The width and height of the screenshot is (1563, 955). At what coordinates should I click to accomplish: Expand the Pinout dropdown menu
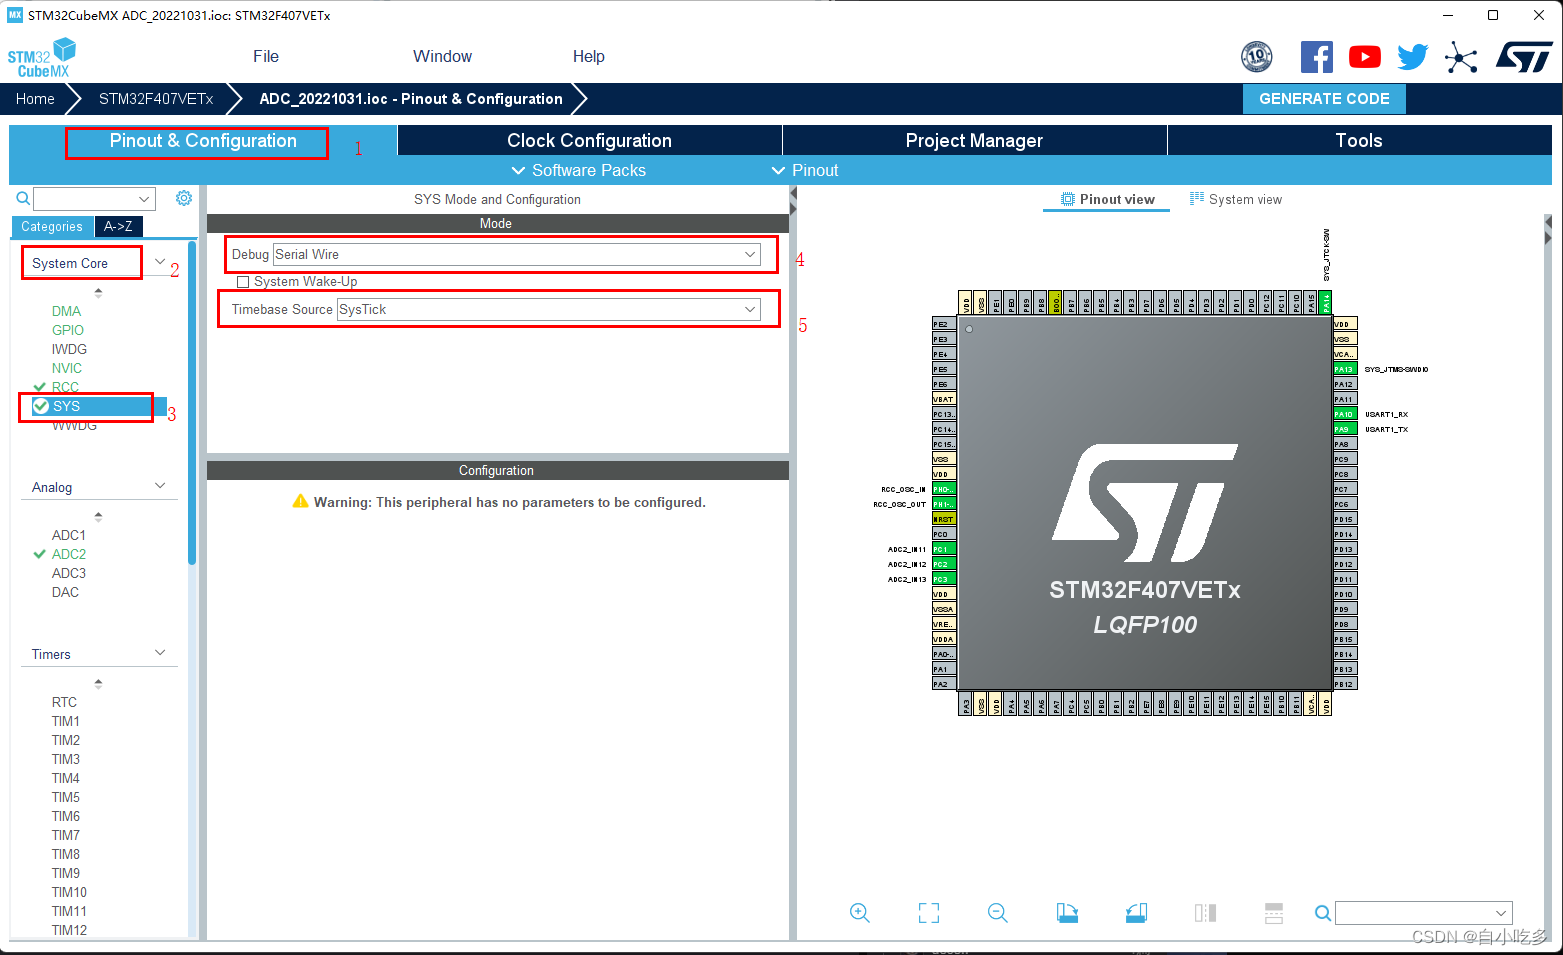[x=804, y=170]
